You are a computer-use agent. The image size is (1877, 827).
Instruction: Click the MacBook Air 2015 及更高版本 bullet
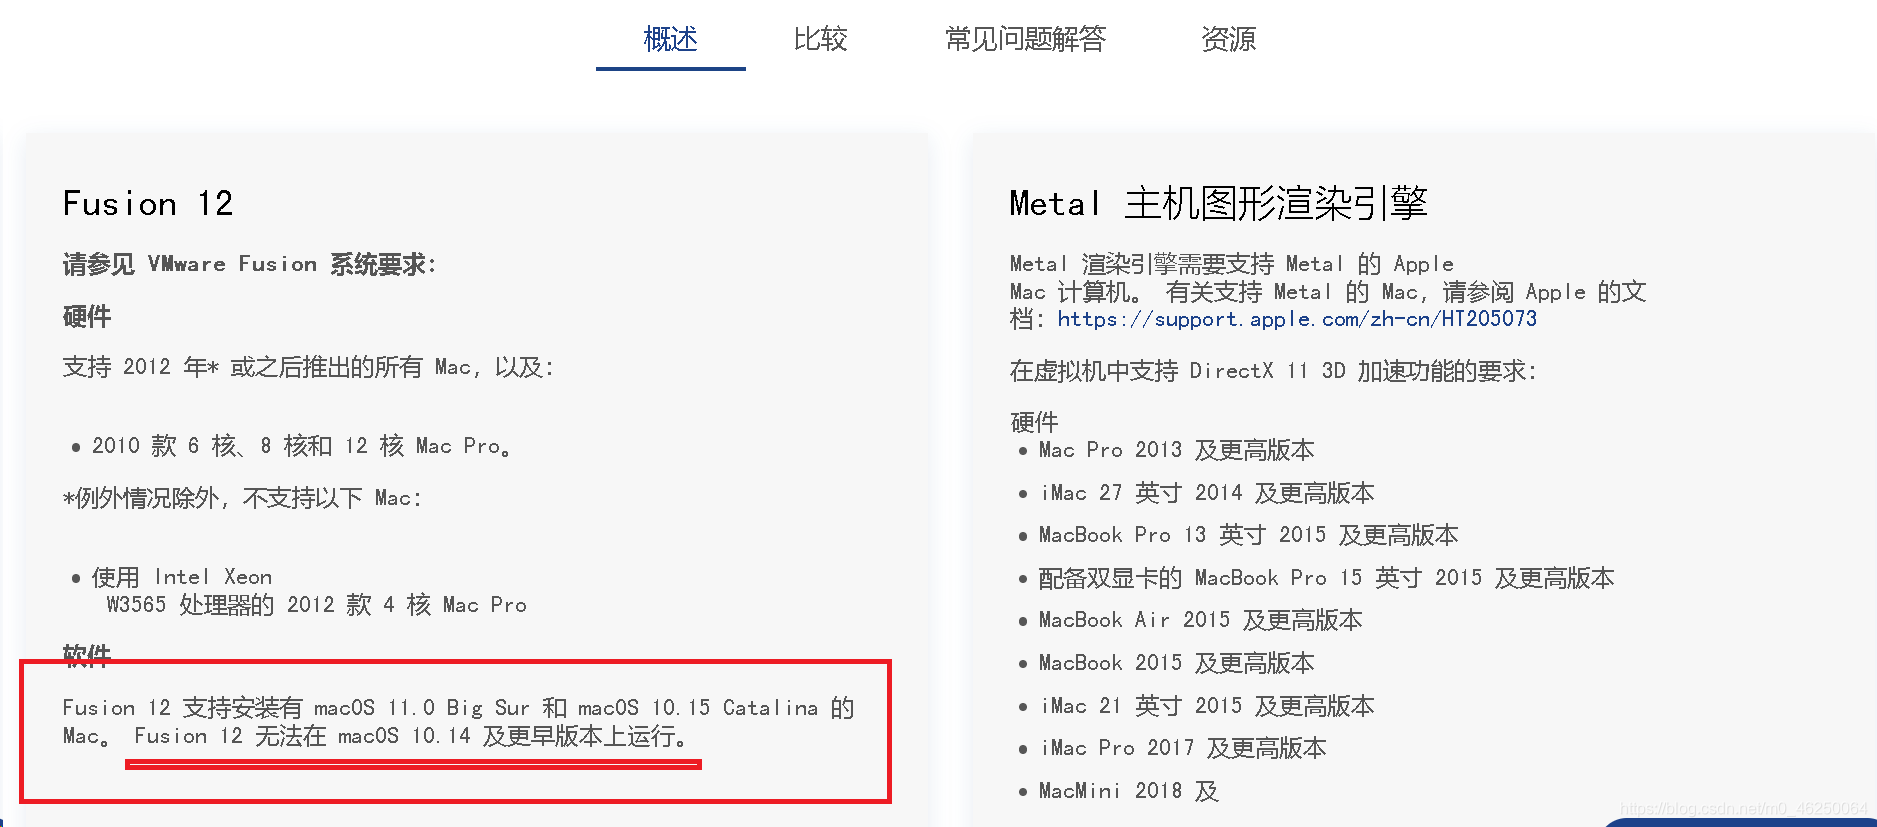click(x=1200, y=620)
